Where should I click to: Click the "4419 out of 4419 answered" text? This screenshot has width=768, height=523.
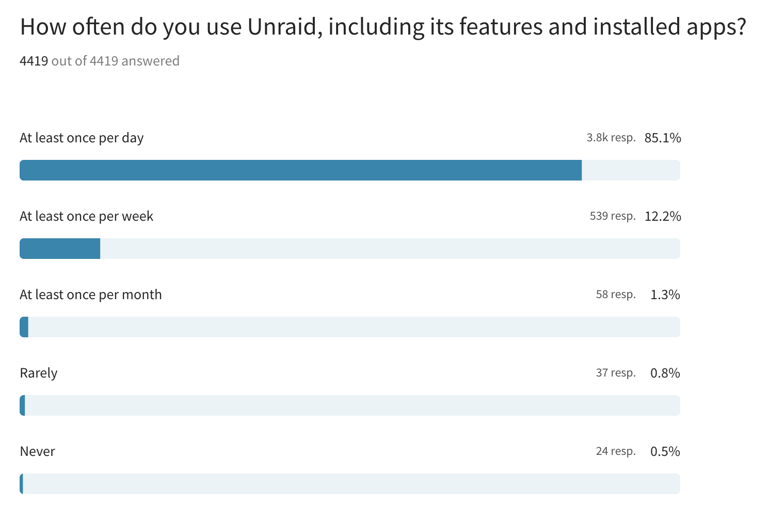100,61
